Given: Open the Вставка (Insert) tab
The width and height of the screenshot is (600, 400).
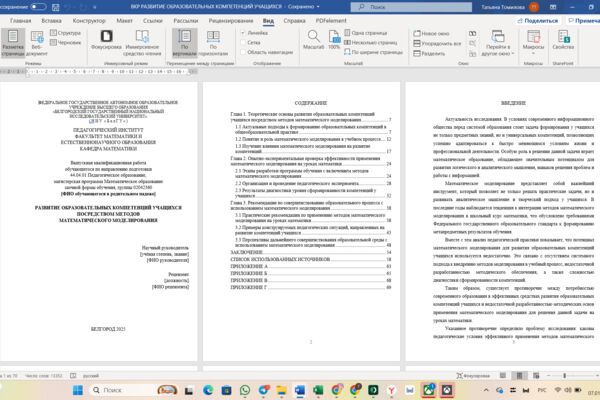Looking at the screenshot, I should 51,21.
